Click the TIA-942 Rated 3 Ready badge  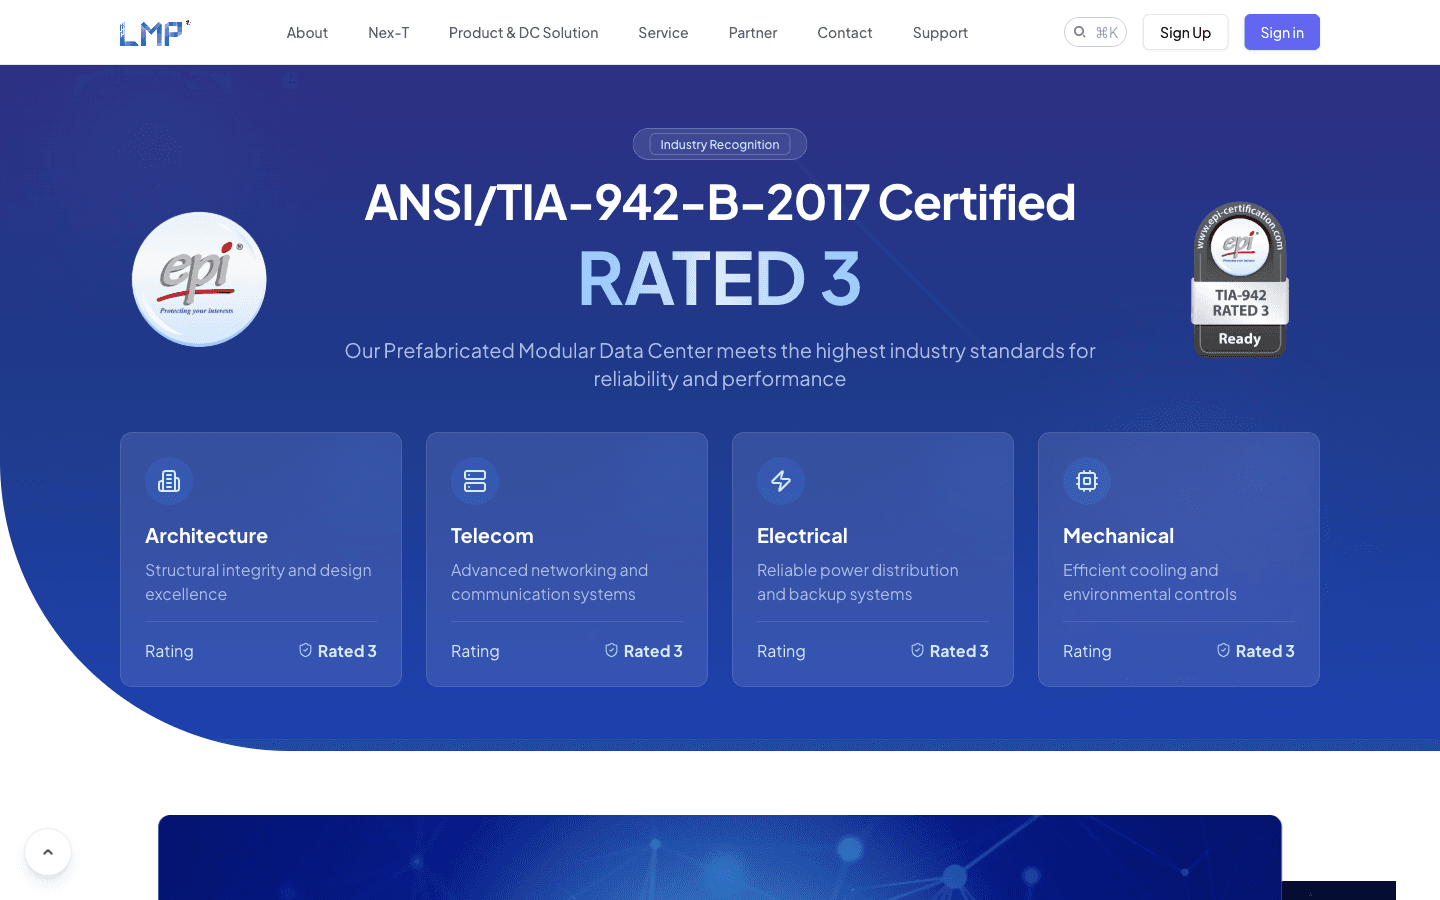(1240, 280)
